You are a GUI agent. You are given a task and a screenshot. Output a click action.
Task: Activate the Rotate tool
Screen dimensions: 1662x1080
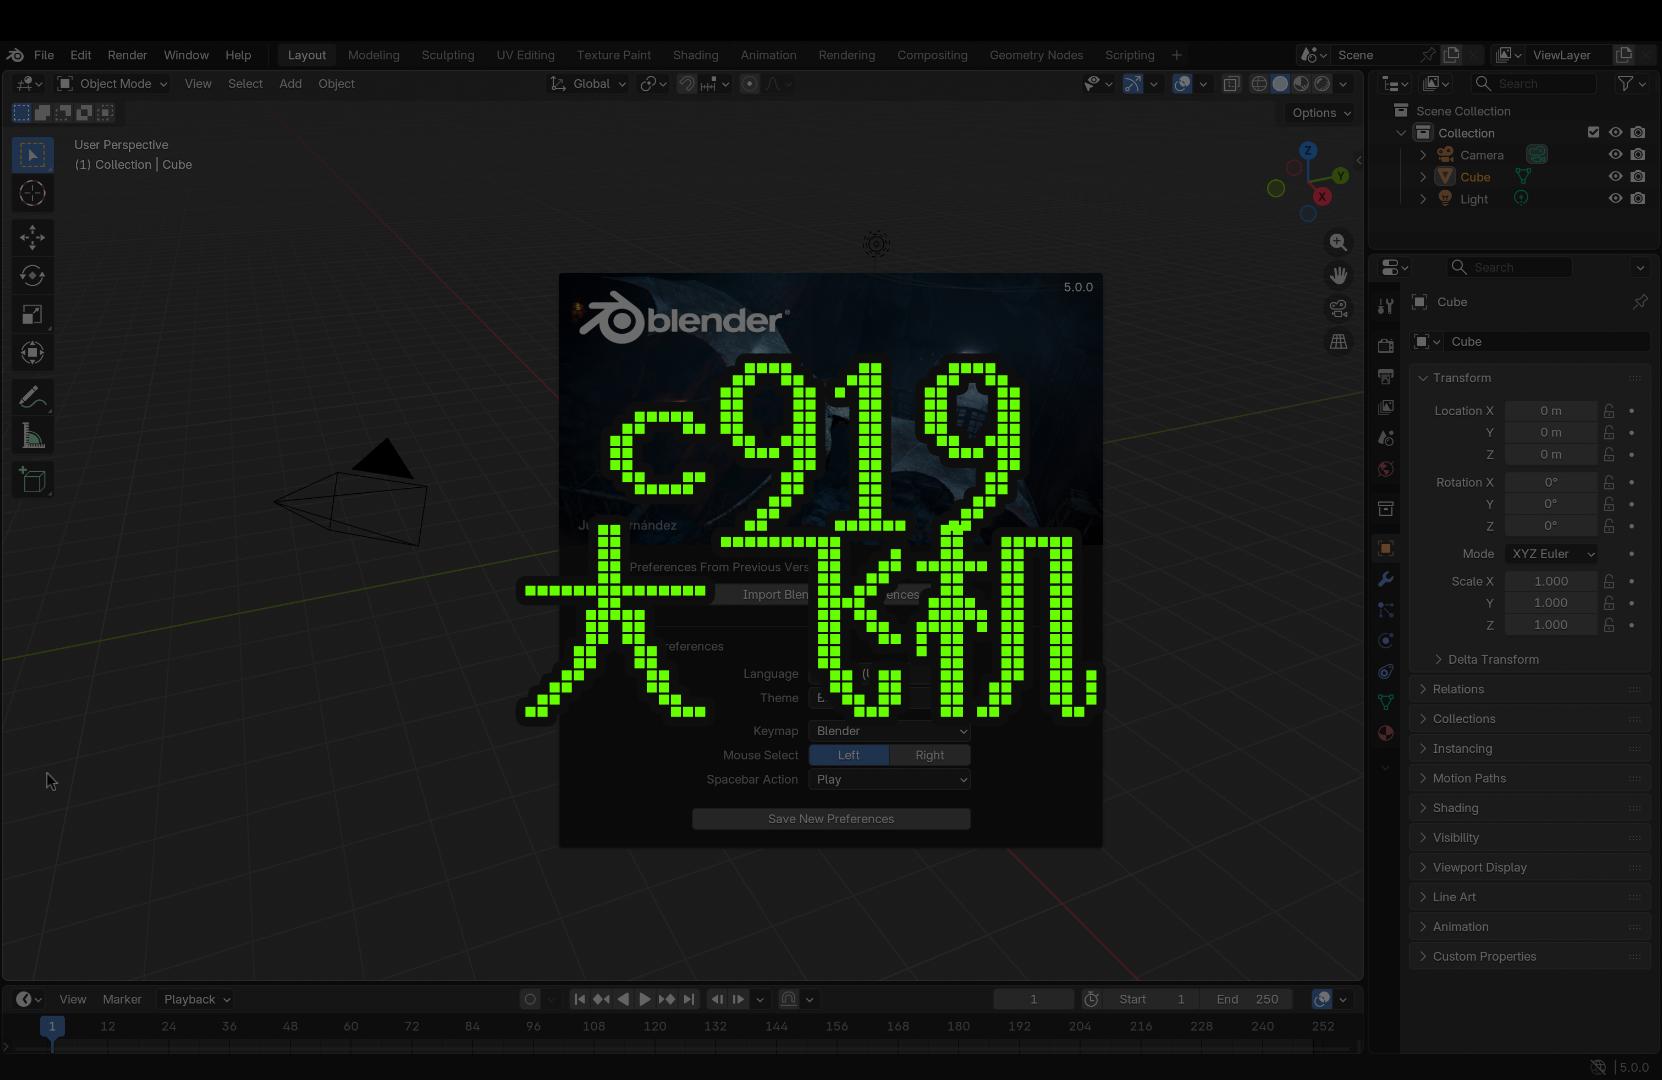pos(32,275)
